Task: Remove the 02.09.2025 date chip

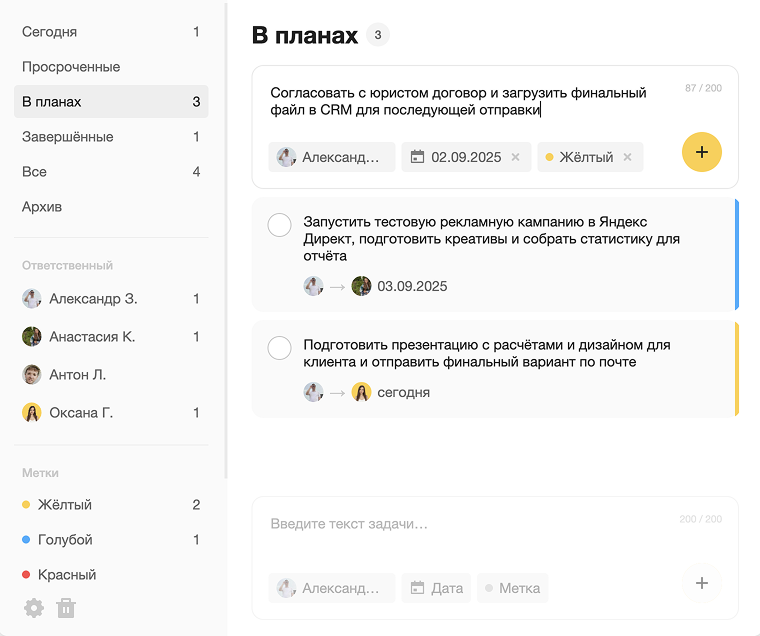Action: tap(516, 157)
